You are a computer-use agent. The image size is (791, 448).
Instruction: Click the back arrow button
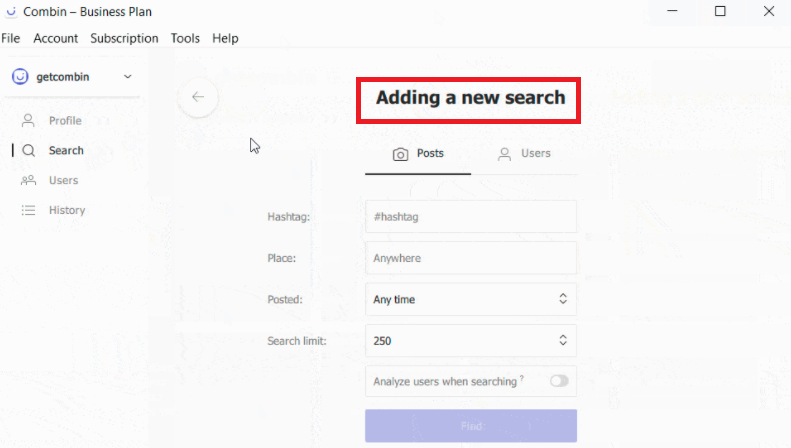[x=198, y=97]
